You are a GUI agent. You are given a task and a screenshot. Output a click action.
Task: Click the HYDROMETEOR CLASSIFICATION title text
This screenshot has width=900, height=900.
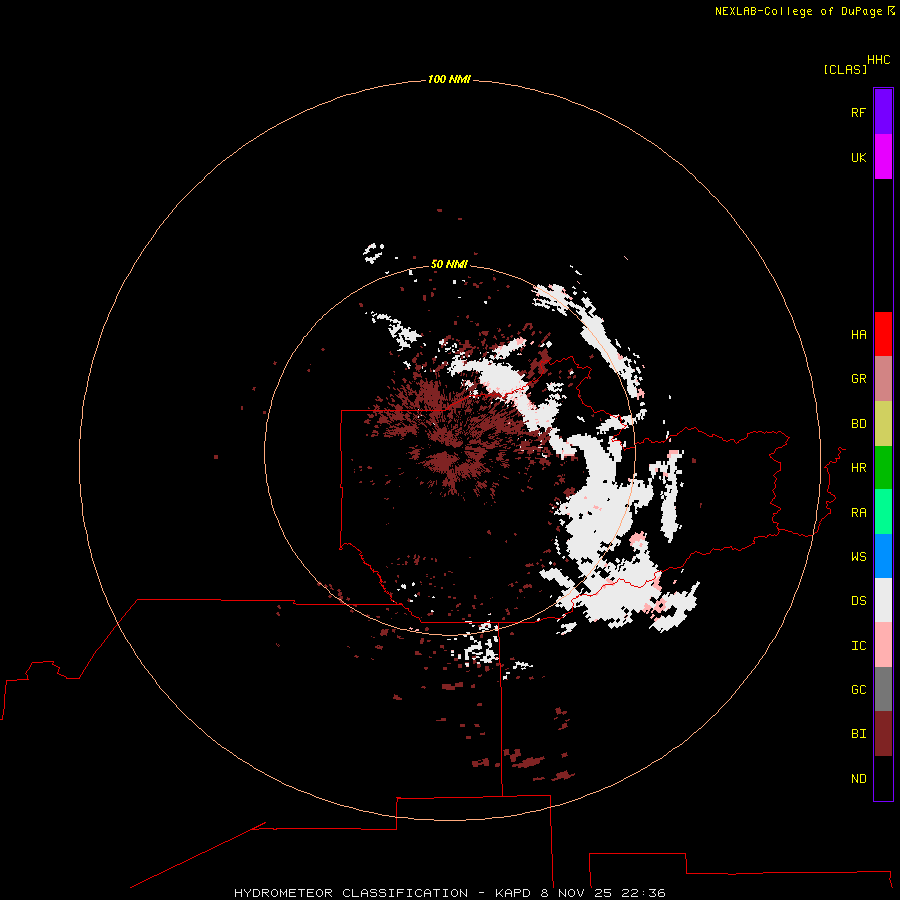(351, 893)
